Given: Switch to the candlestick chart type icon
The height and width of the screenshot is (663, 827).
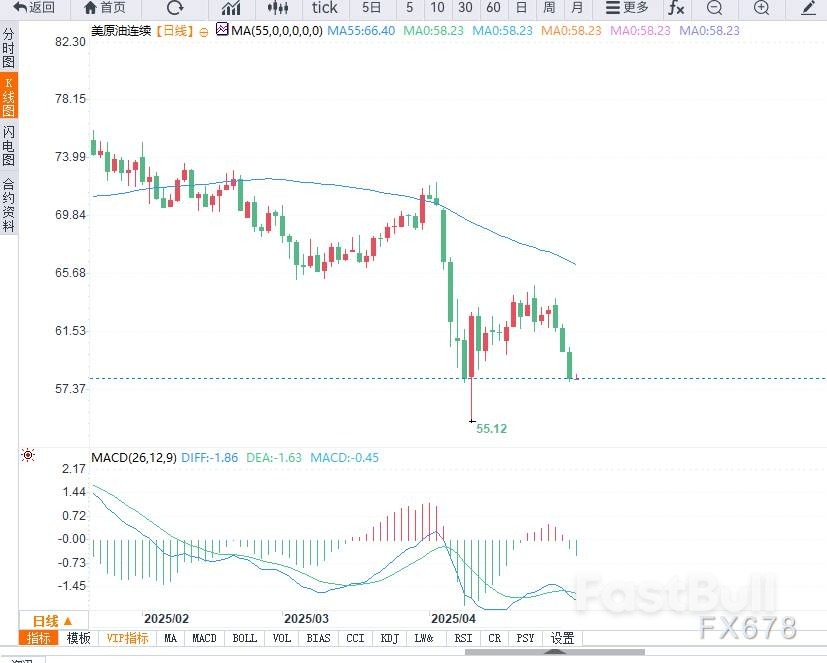Looking at the screenshot, I should (279, 8).
